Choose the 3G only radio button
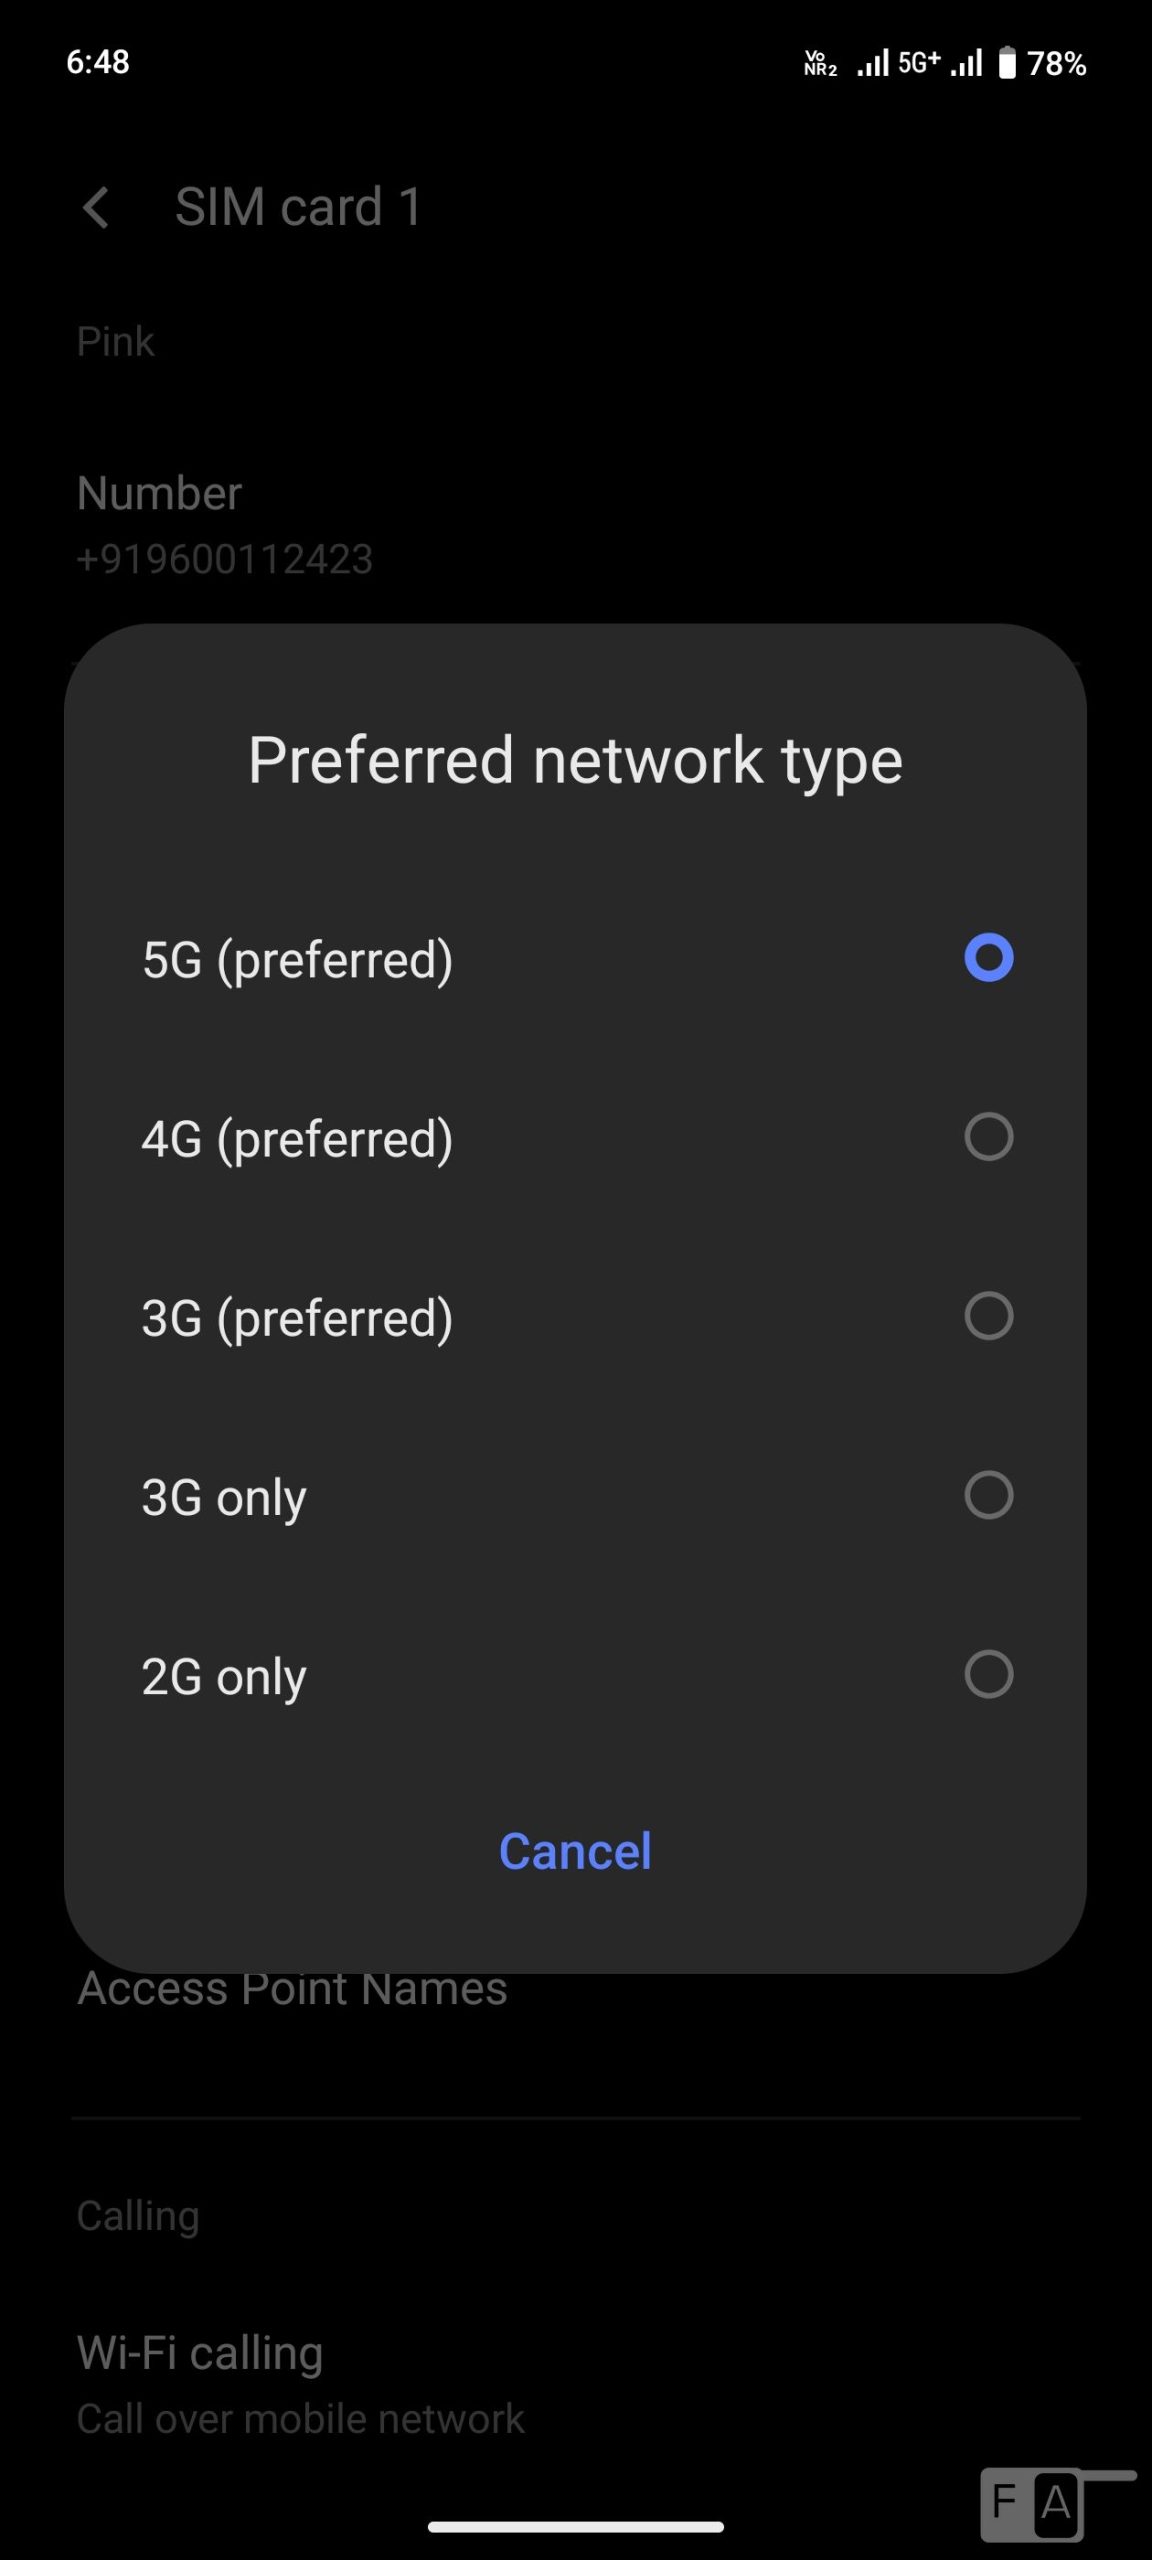Viewport: 1152px width, 2560px height. pyautogui.click(x=988, y=1495)
